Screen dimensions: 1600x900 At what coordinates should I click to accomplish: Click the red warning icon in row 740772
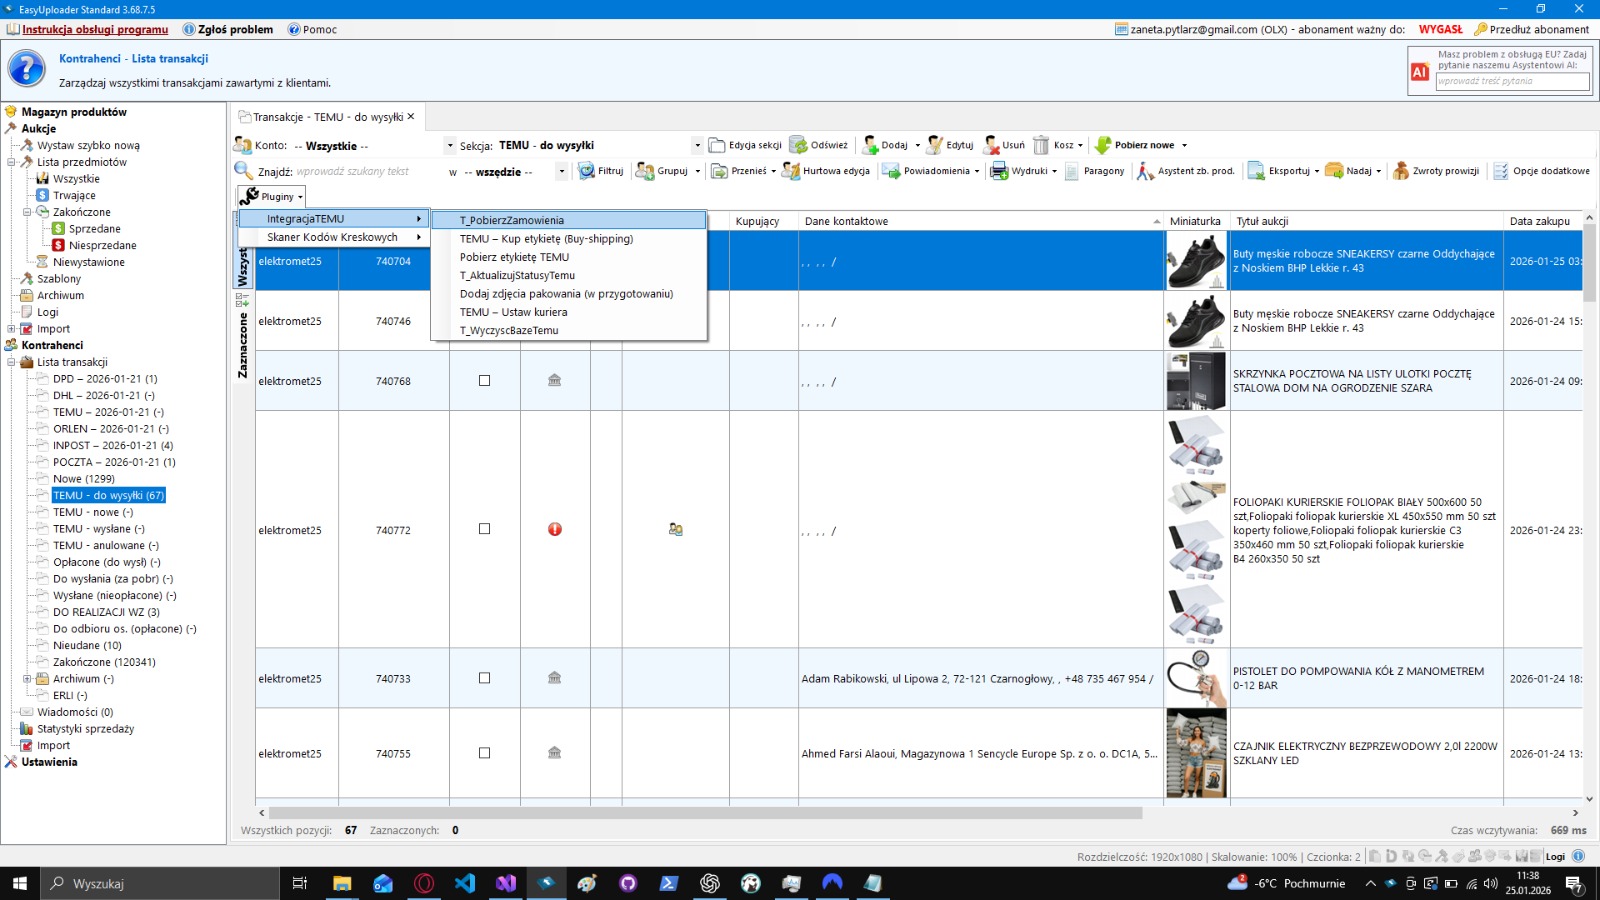[x=555, y=529]
